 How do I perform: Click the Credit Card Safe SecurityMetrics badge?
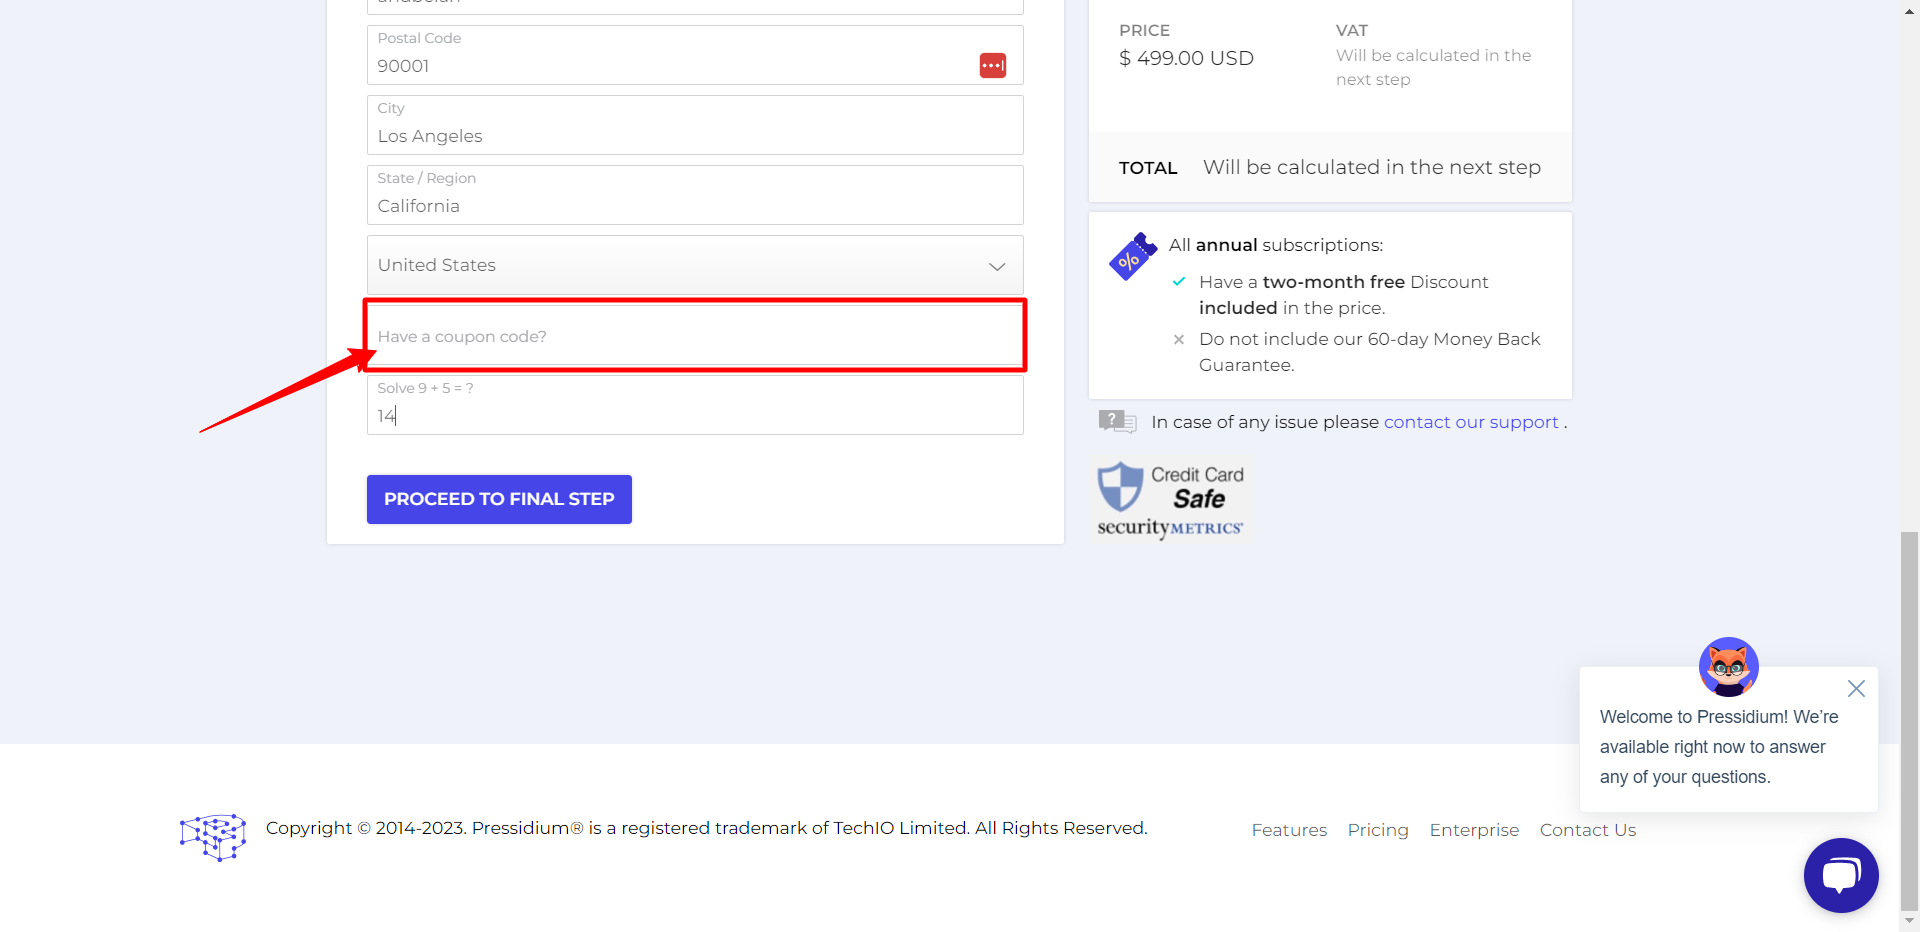pos(1170,498)
